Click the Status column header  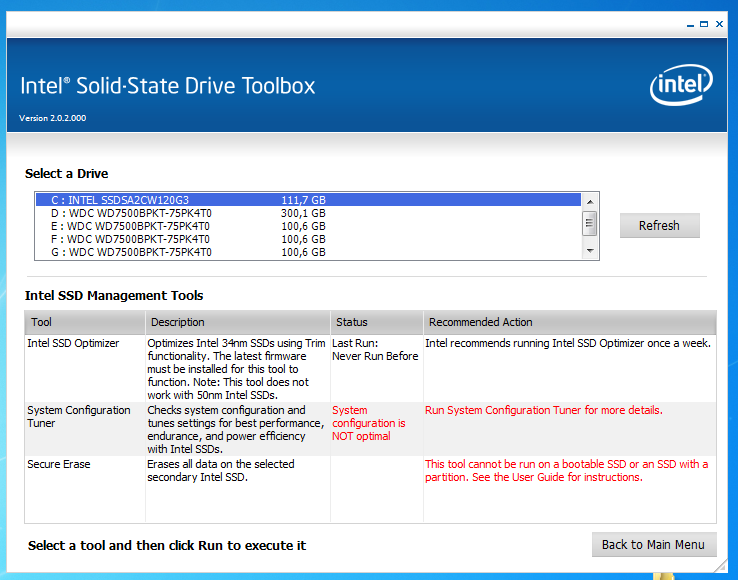377,322
